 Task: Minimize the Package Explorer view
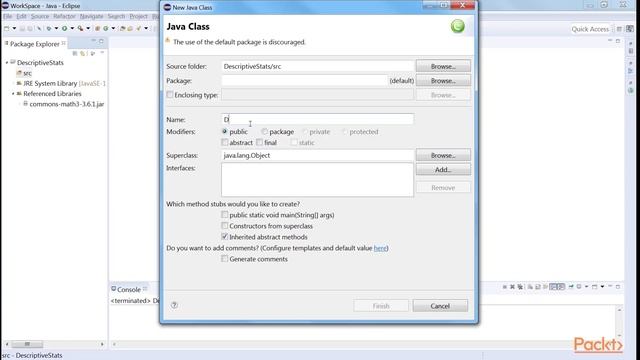pyautogui.click(x=93, y=41)
